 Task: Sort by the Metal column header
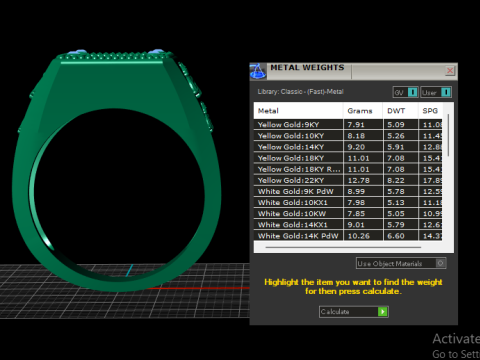[x=298, y=111]
